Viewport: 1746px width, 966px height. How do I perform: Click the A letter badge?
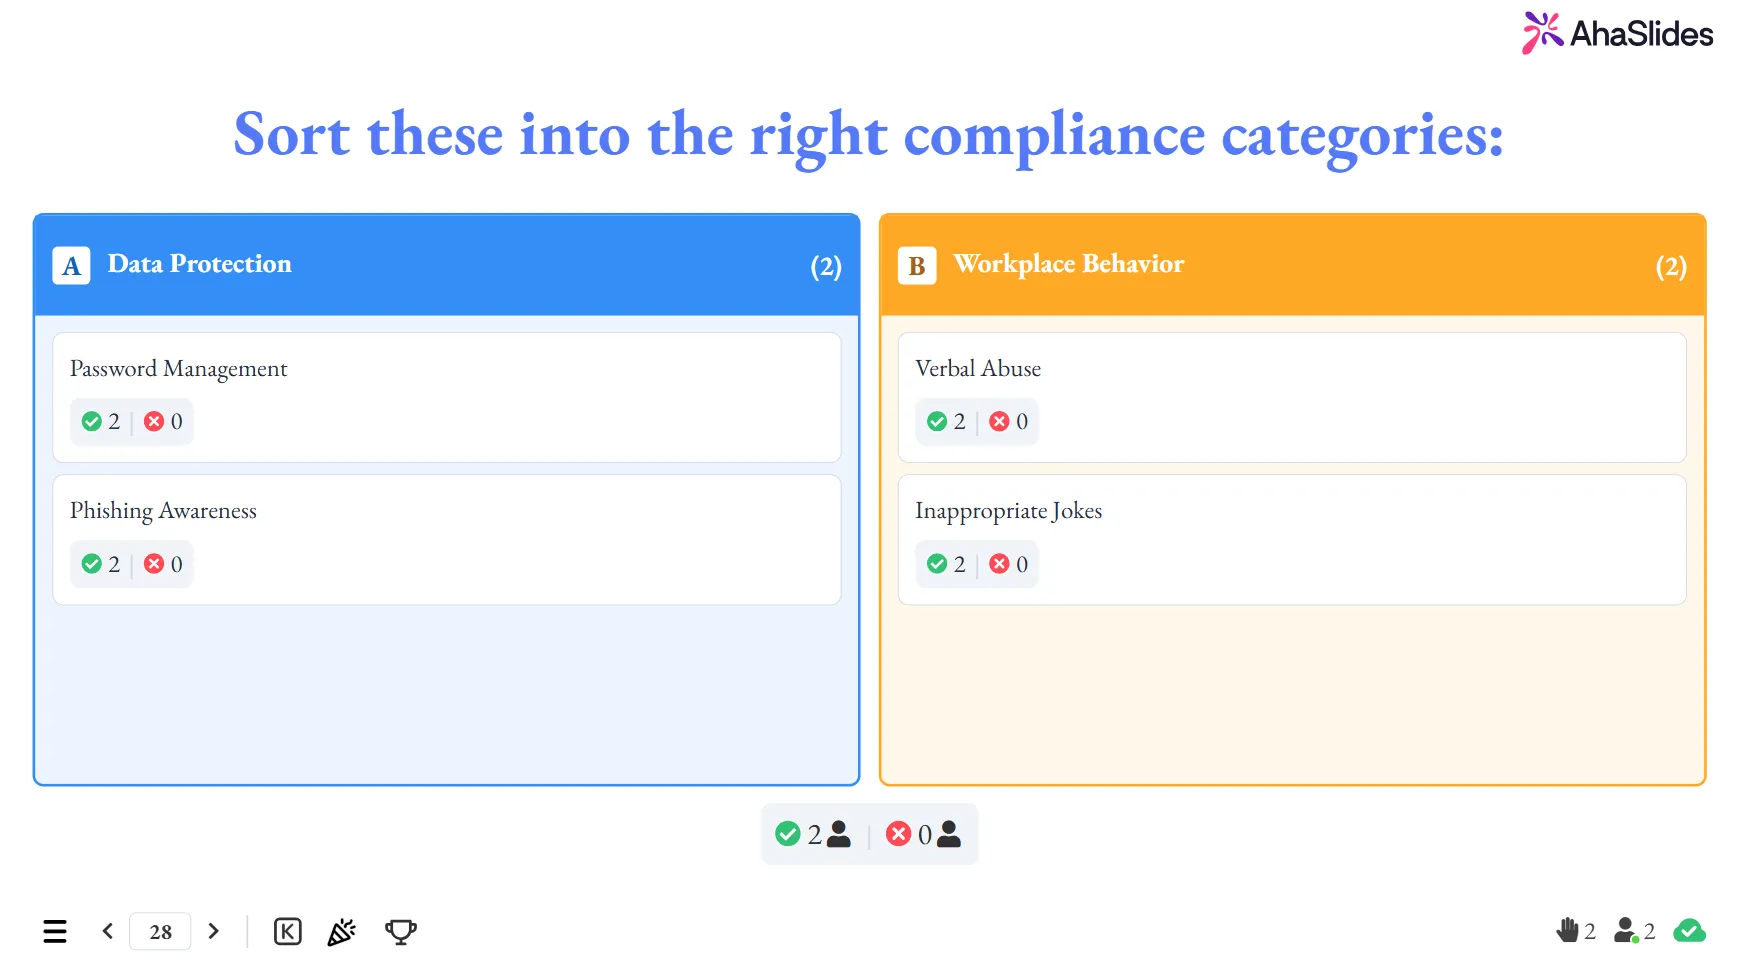[x=71, y=266]
